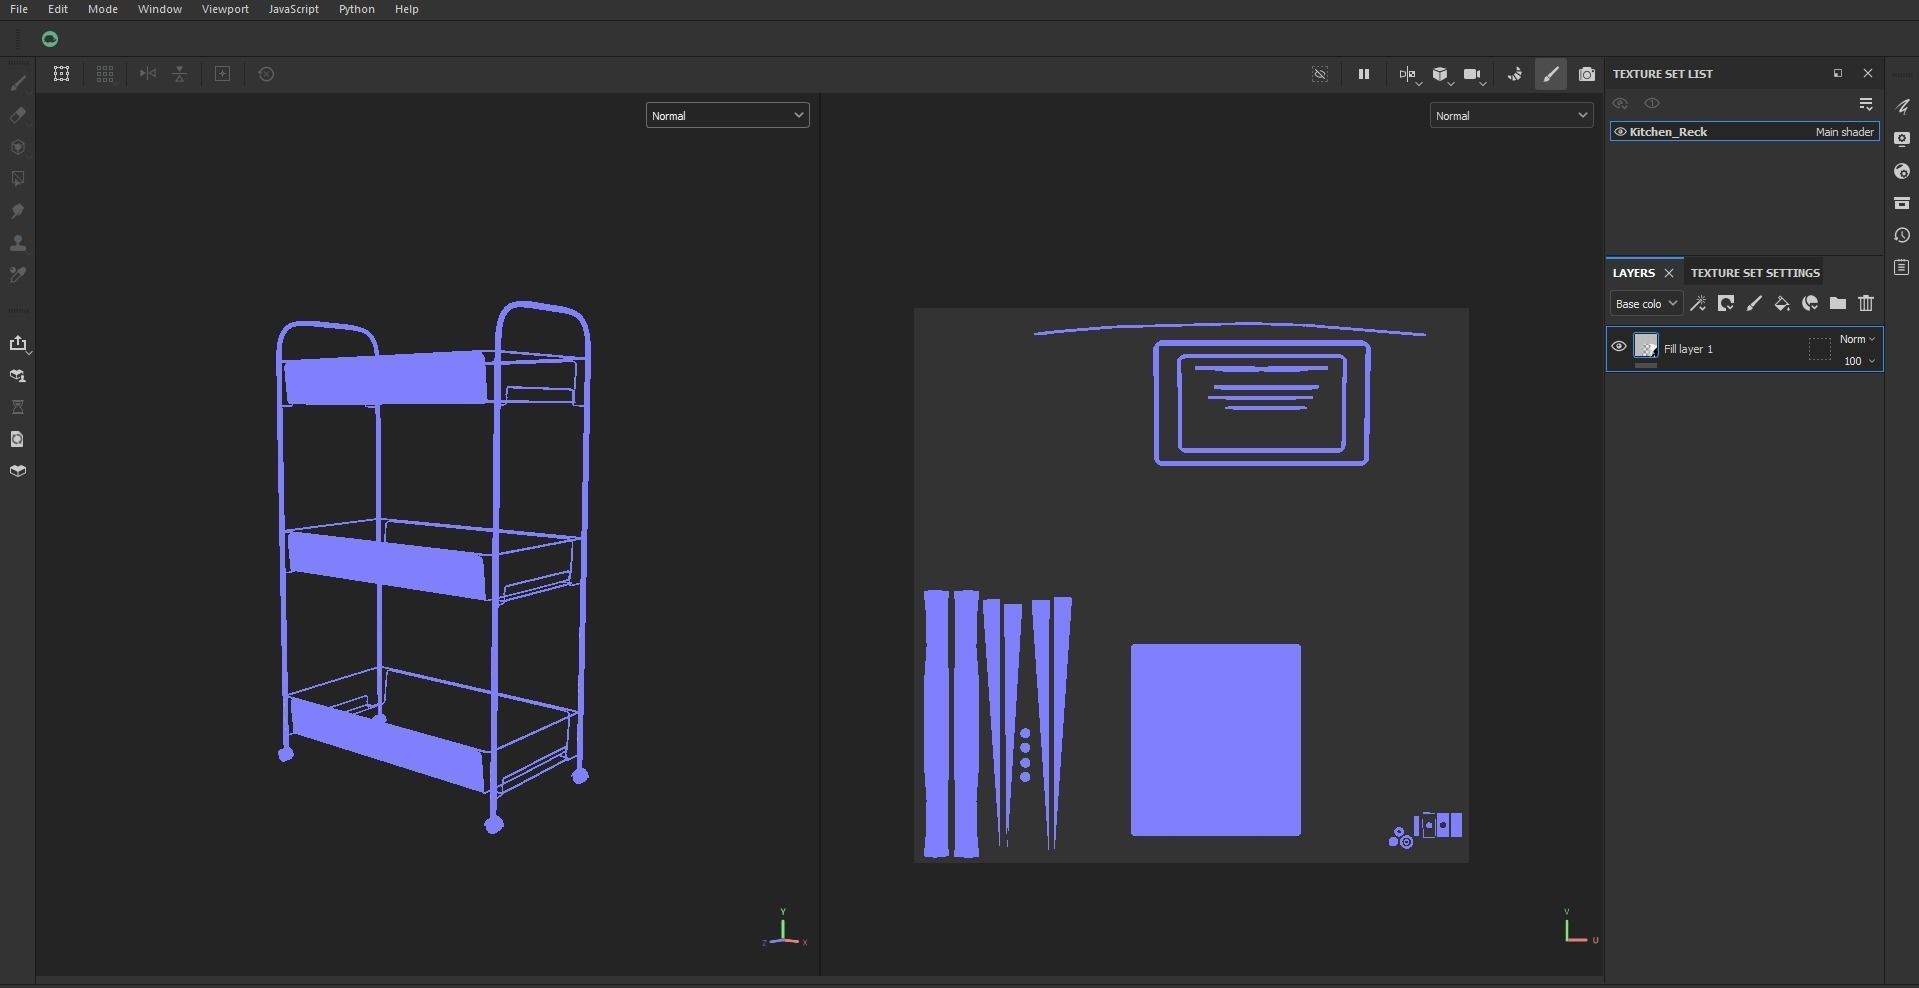The image size is (1919, 988).
Task: Click the framed star icon in toolbar
Action: click(223, 74)
